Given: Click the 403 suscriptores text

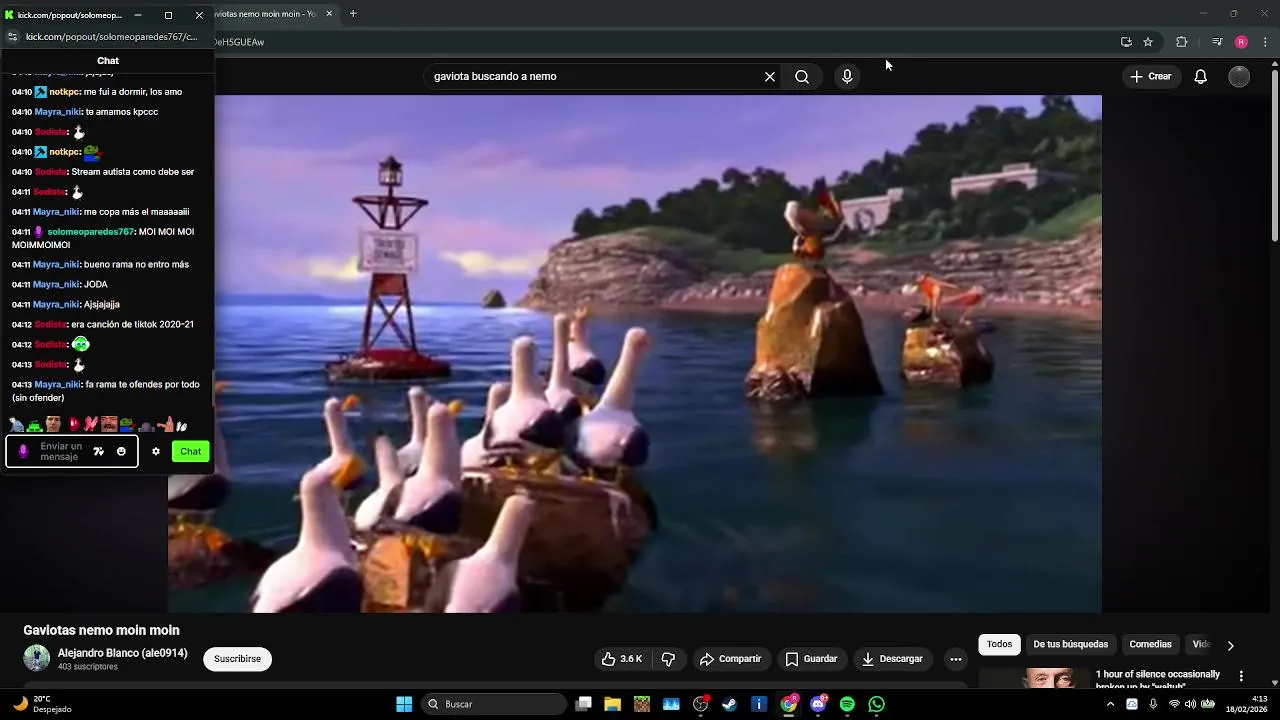Looking at the screenshot, I should [x=88, y=667].
